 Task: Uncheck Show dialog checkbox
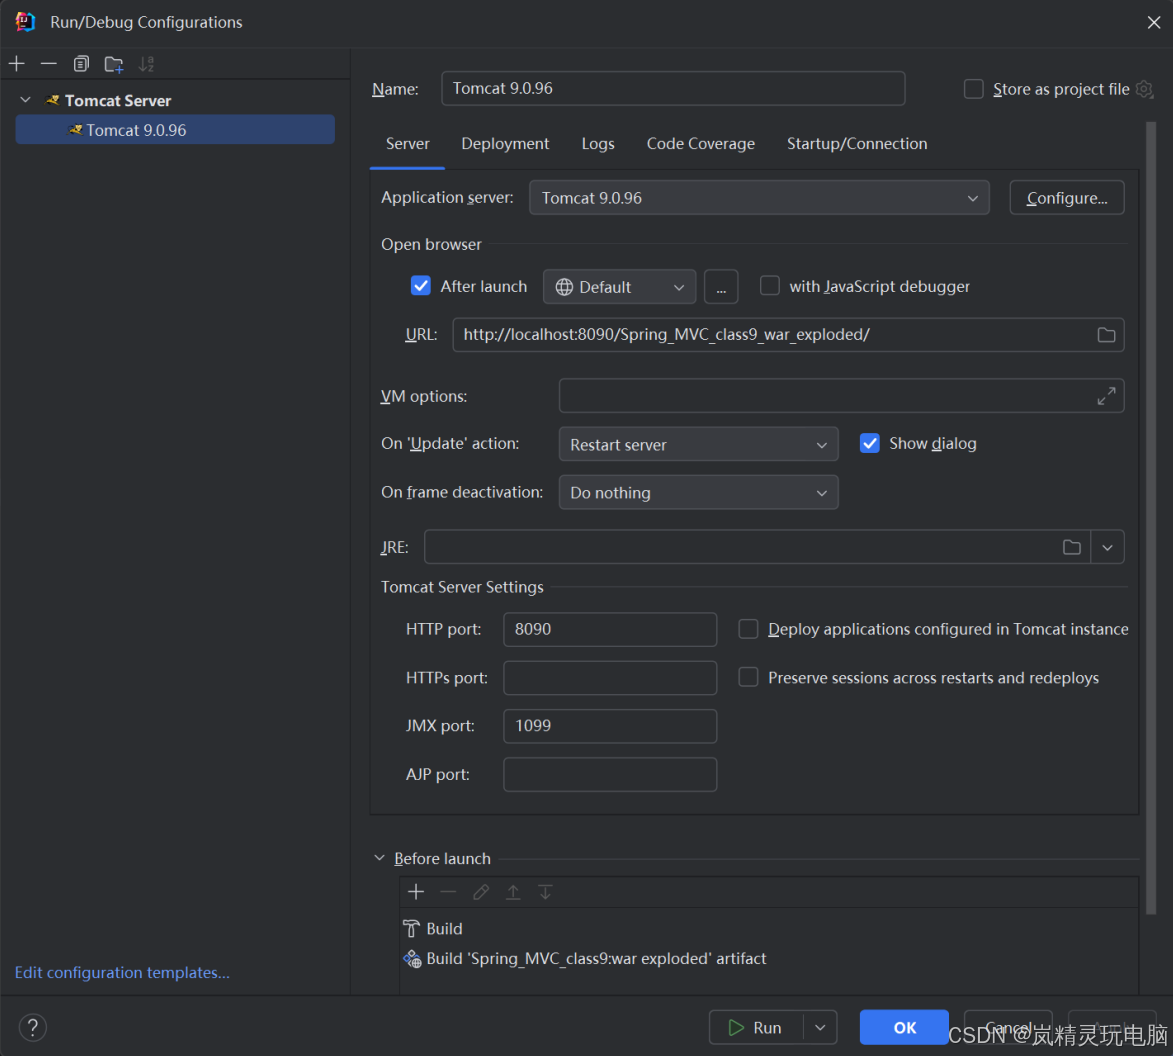pos(869,443)
